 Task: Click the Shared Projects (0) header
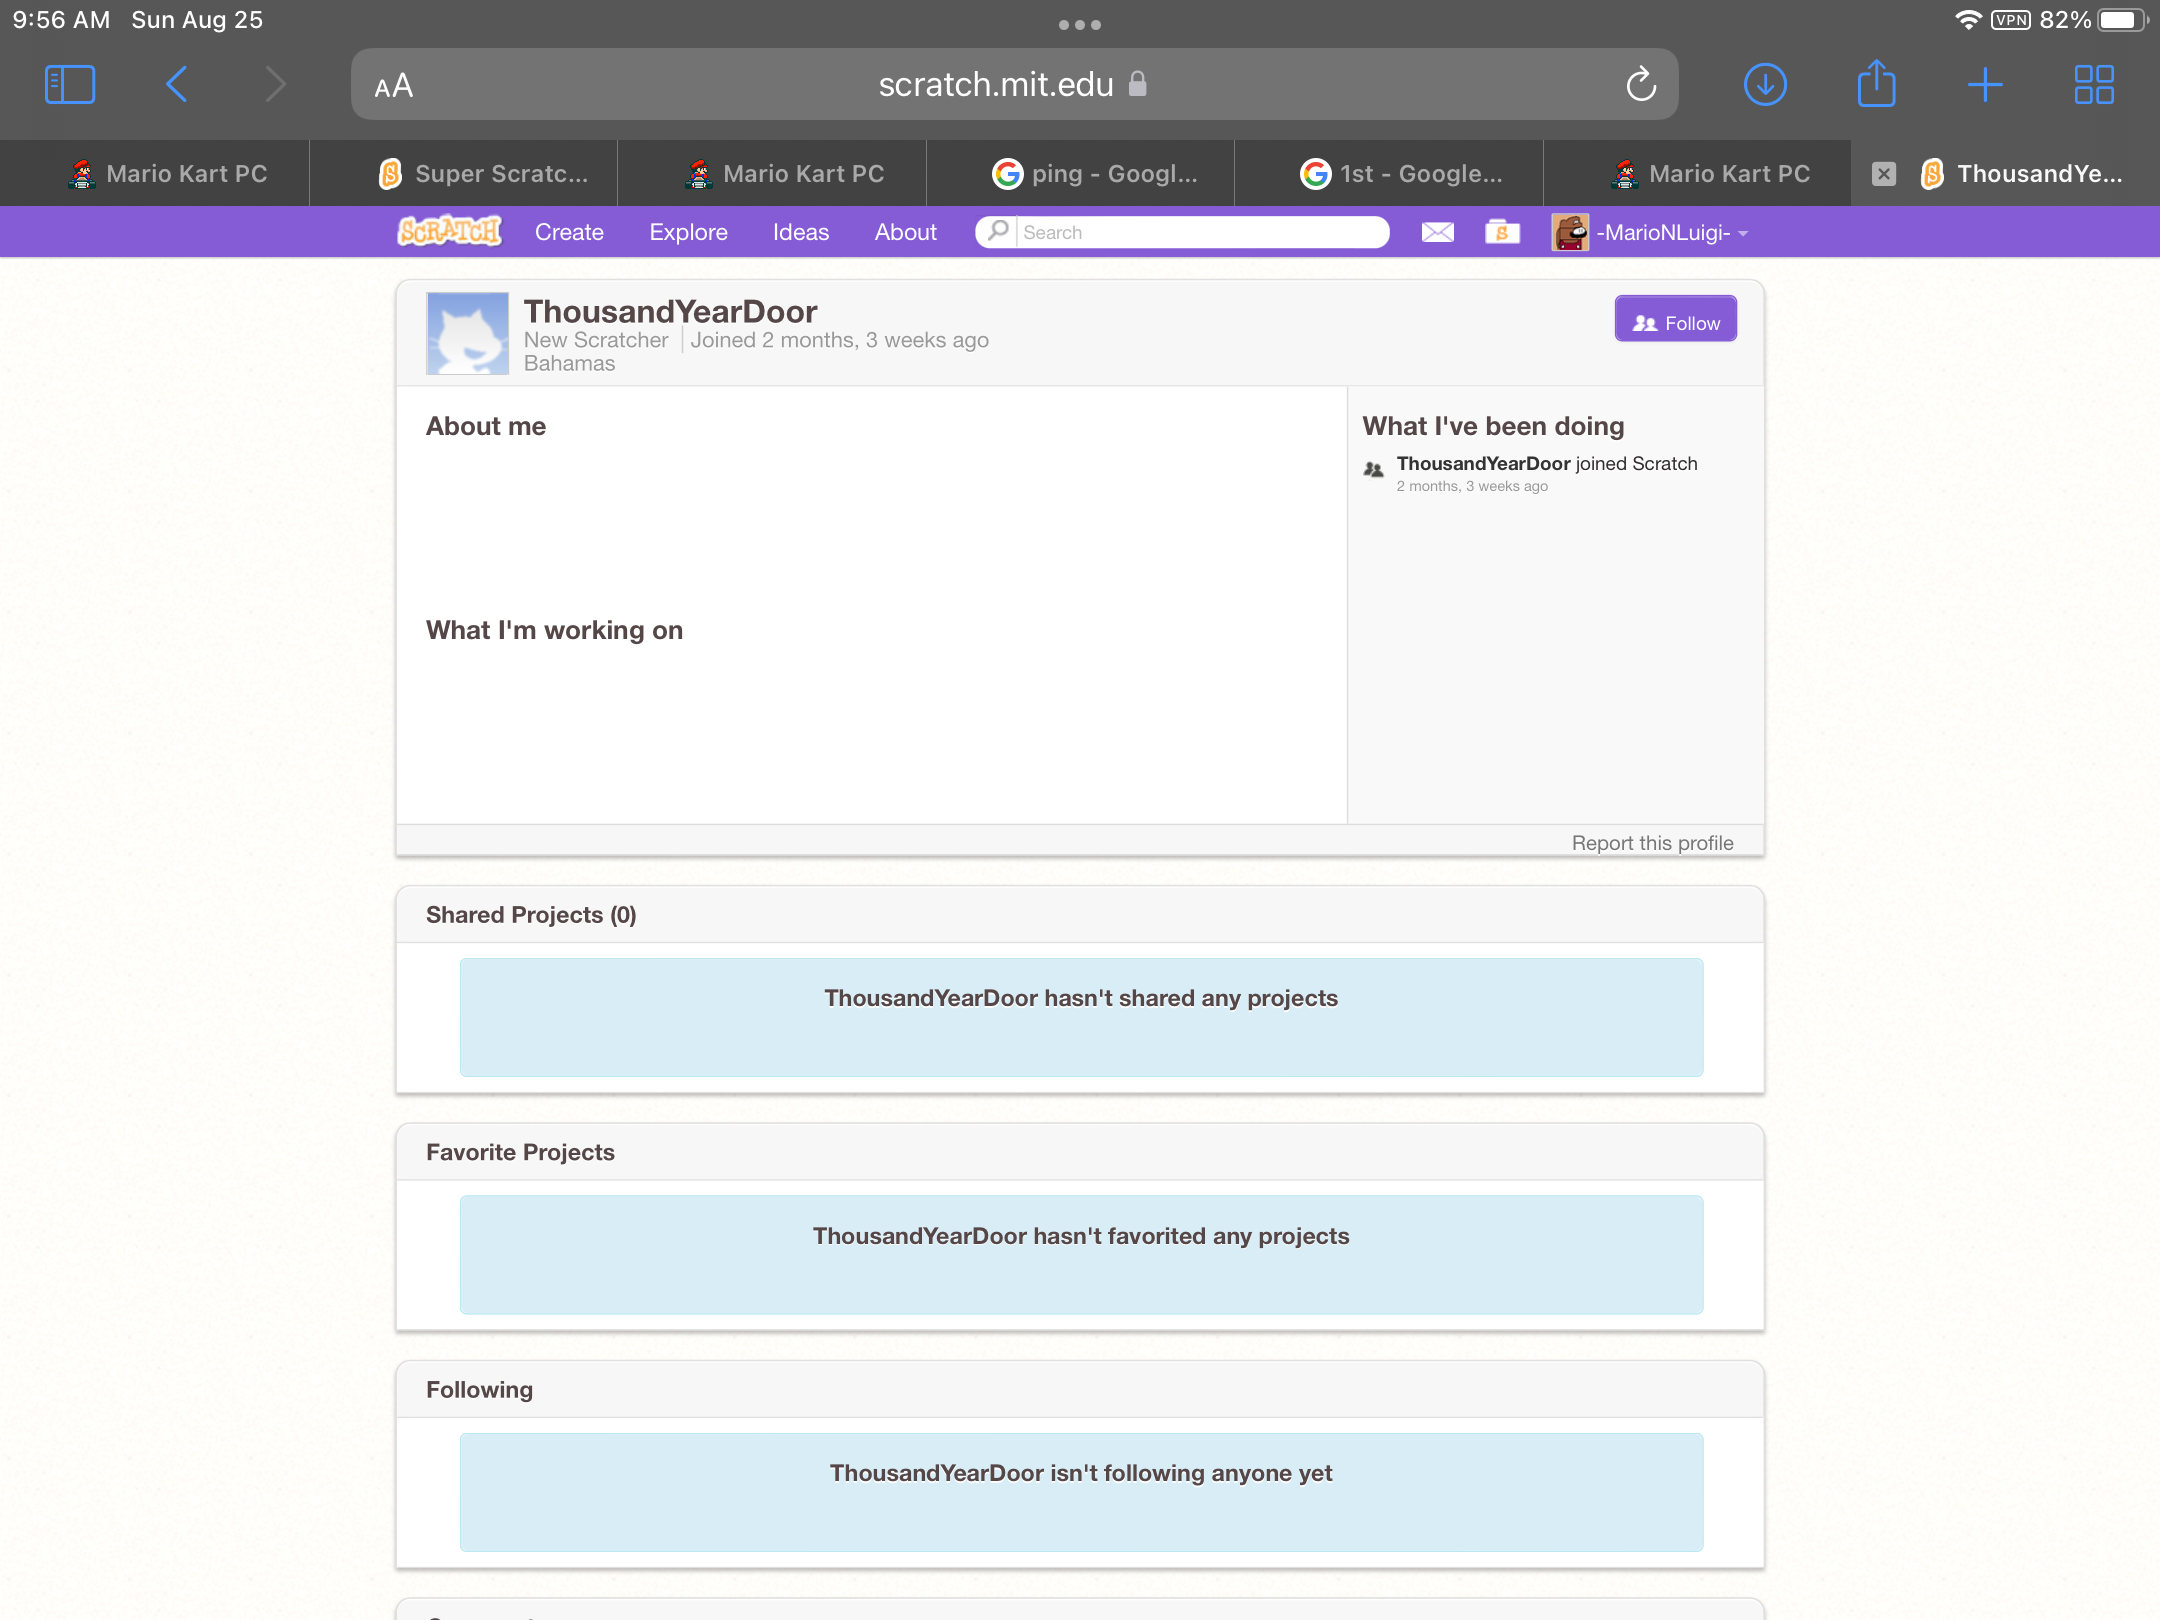(531, 915)
